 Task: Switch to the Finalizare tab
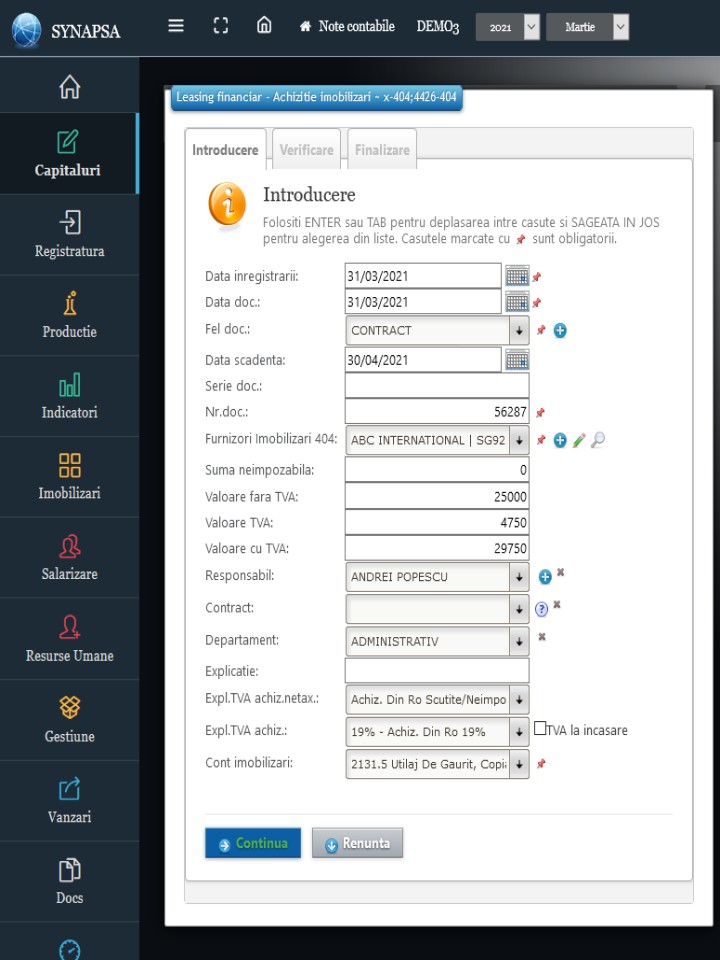coord(382,149)
